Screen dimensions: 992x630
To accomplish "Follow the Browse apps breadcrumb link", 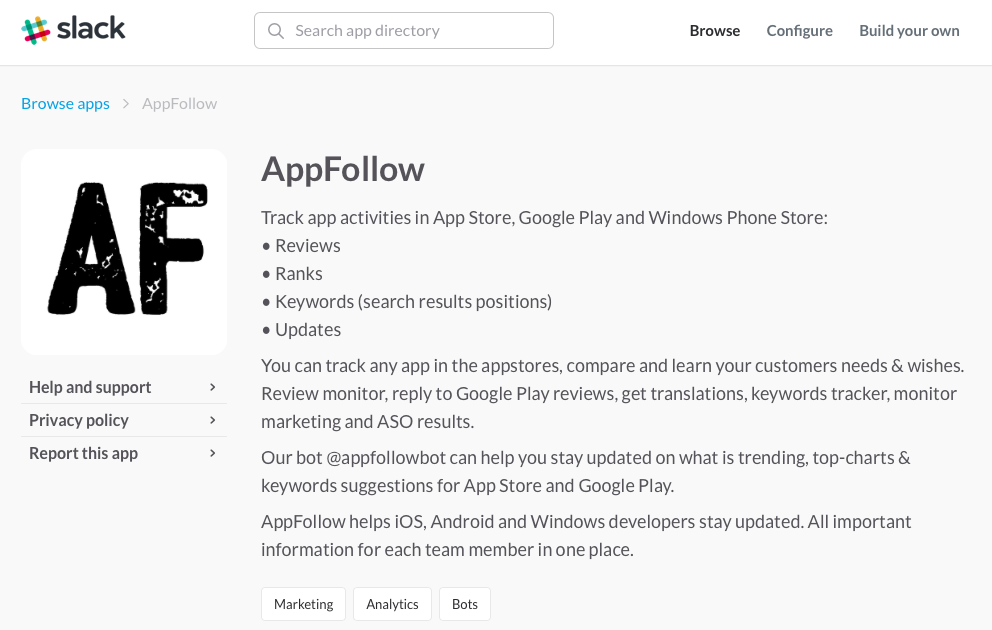I will point(66,104).
